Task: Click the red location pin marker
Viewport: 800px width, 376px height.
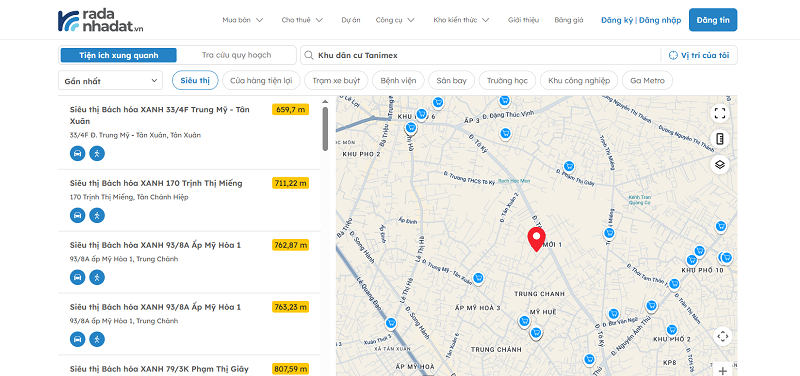Action: pos(536,240)
